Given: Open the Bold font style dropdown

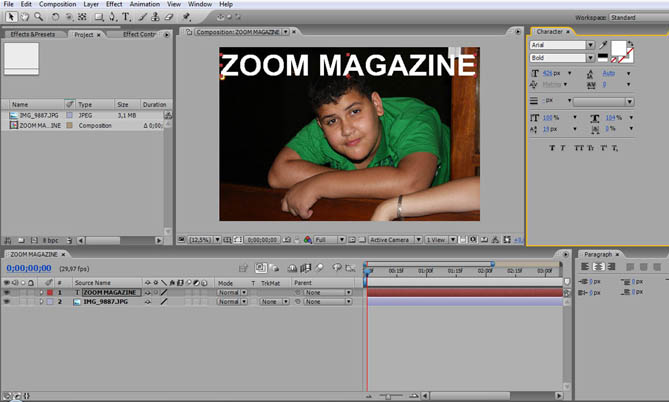Looking at the screenshot, I should [x=591, y=57].
